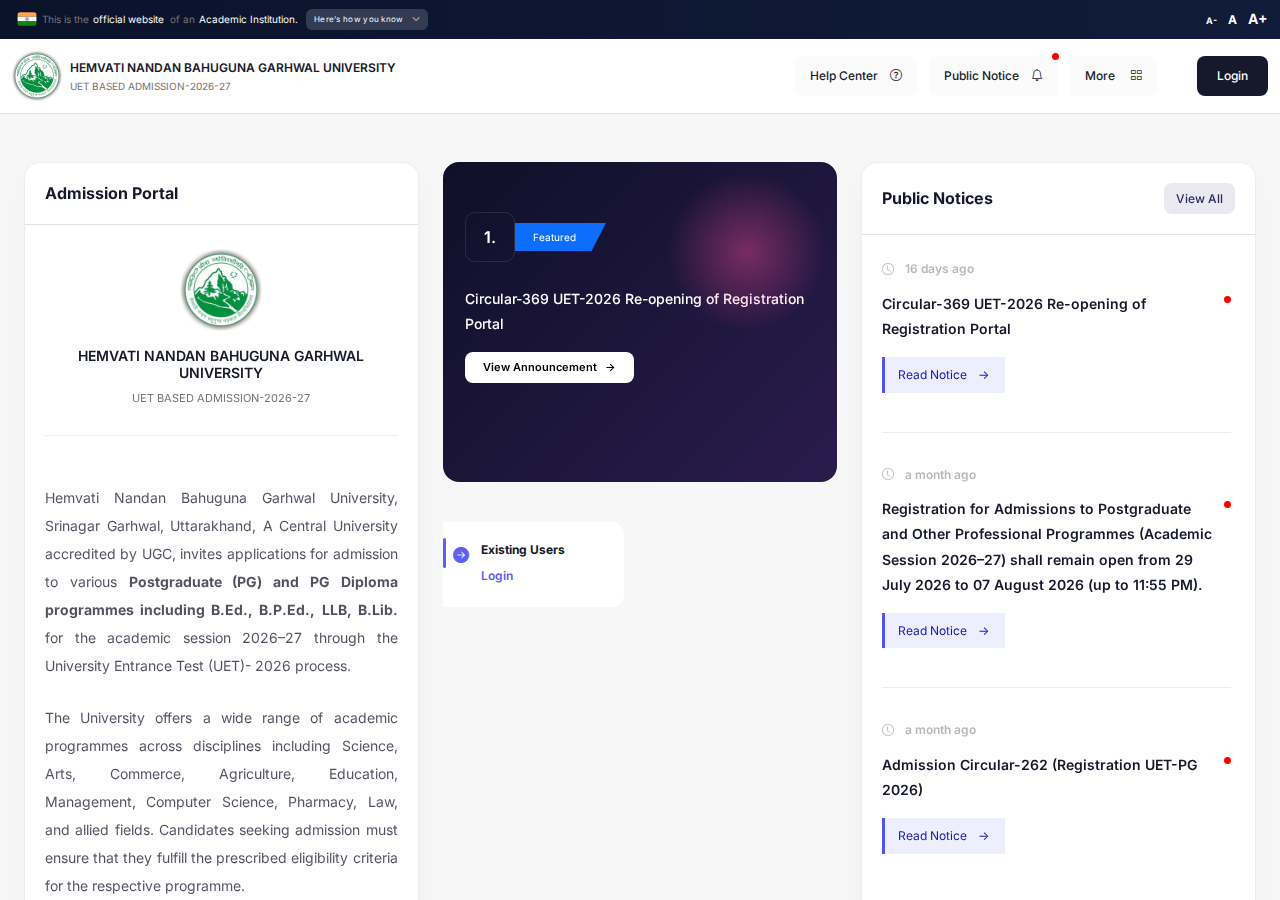Click the clock icon above Admission Circular-262
Viewport: 1280px width, 900px height.
(888, 730)
